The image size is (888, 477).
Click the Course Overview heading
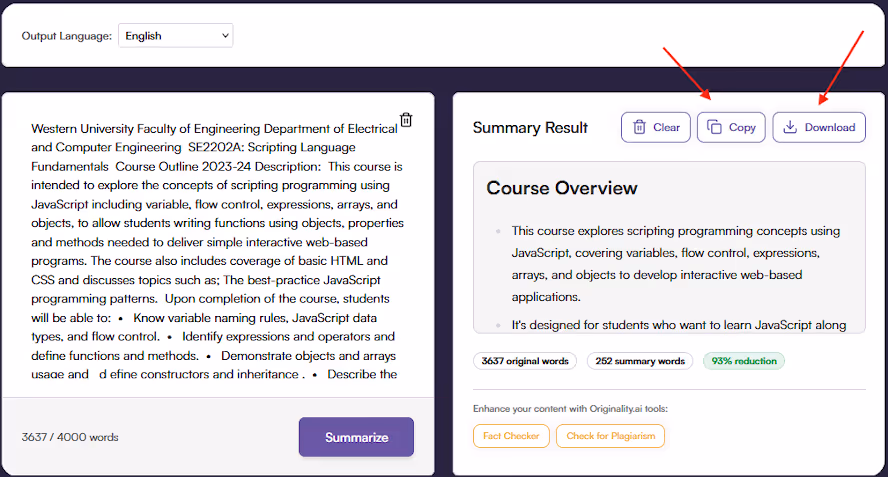(562, 188)
